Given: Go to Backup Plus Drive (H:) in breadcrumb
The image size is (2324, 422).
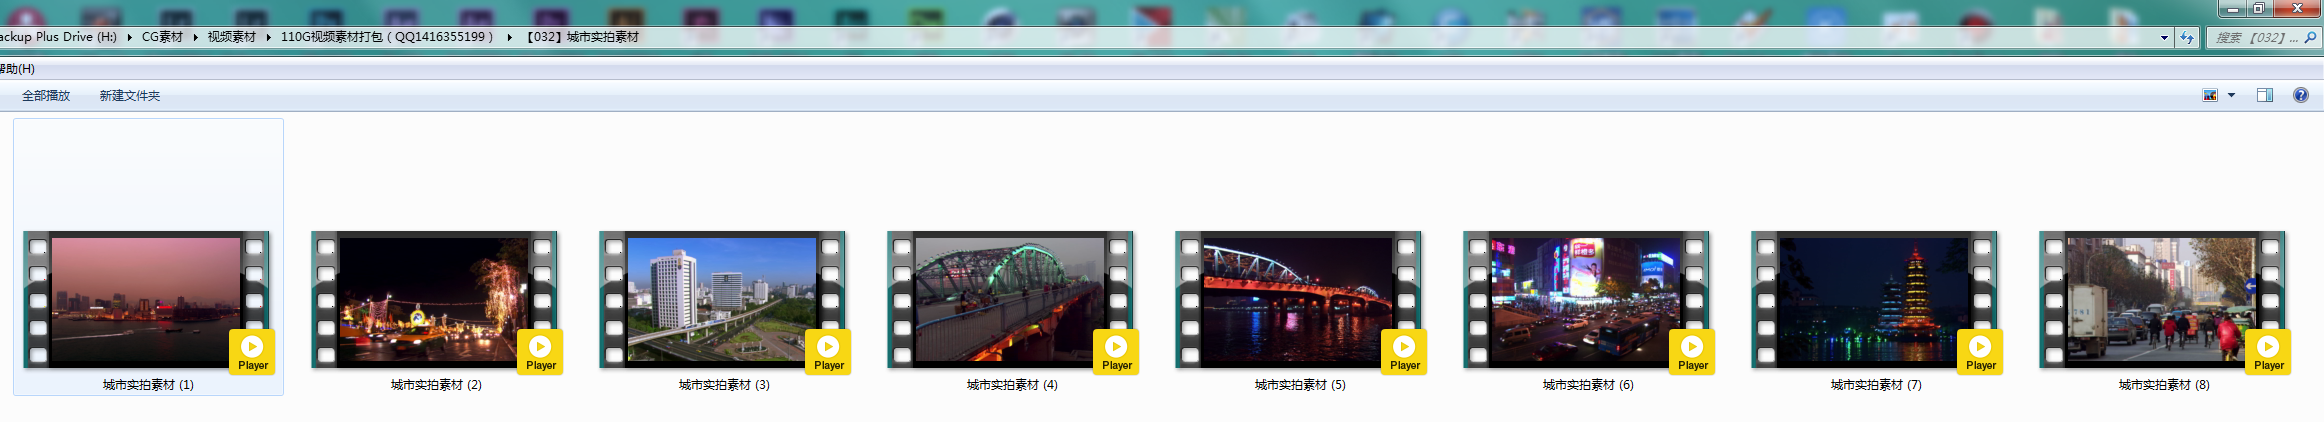Looking at the screenshot, I should (x=58, y=37).
